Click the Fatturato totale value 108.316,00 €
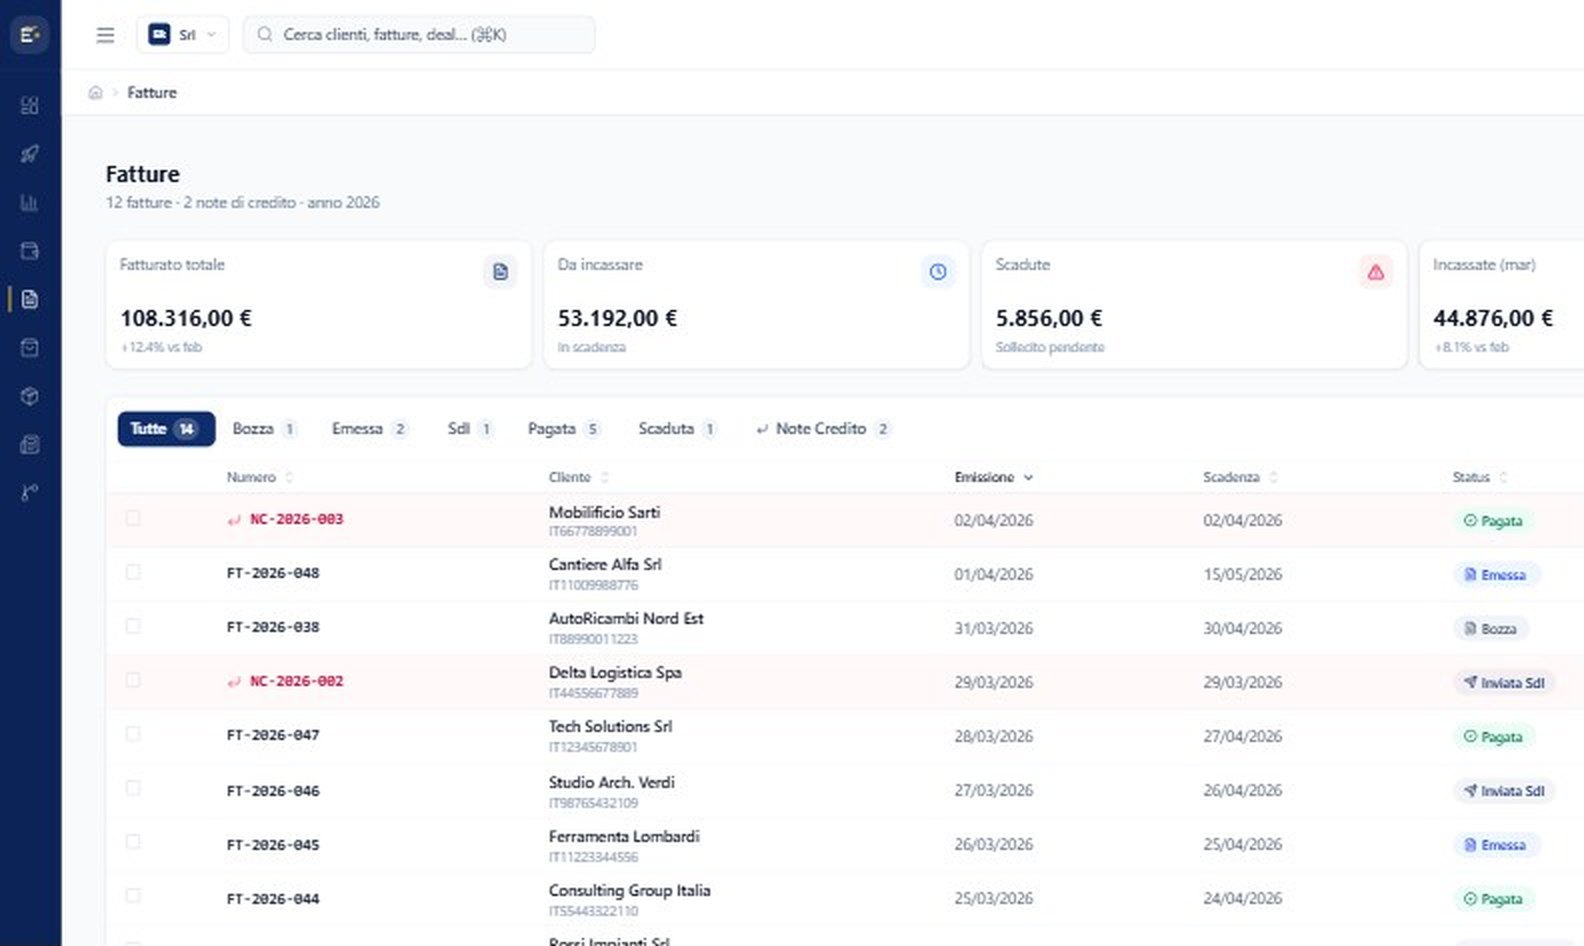Image resolution: width=1584 pixels, height=946 pixels. [x=186, y=319]
